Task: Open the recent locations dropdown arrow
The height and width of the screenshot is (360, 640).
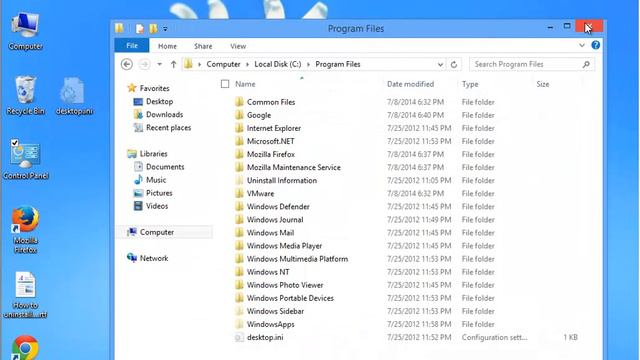Action: [x=160, y=64]
